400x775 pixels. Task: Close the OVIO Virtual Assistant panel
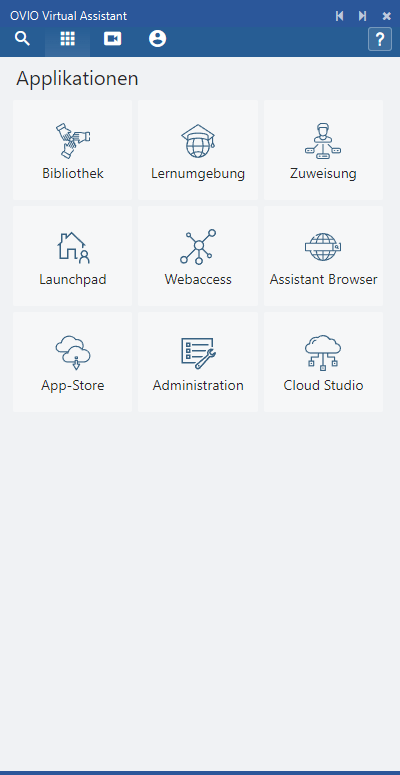[x=387, y=16]
